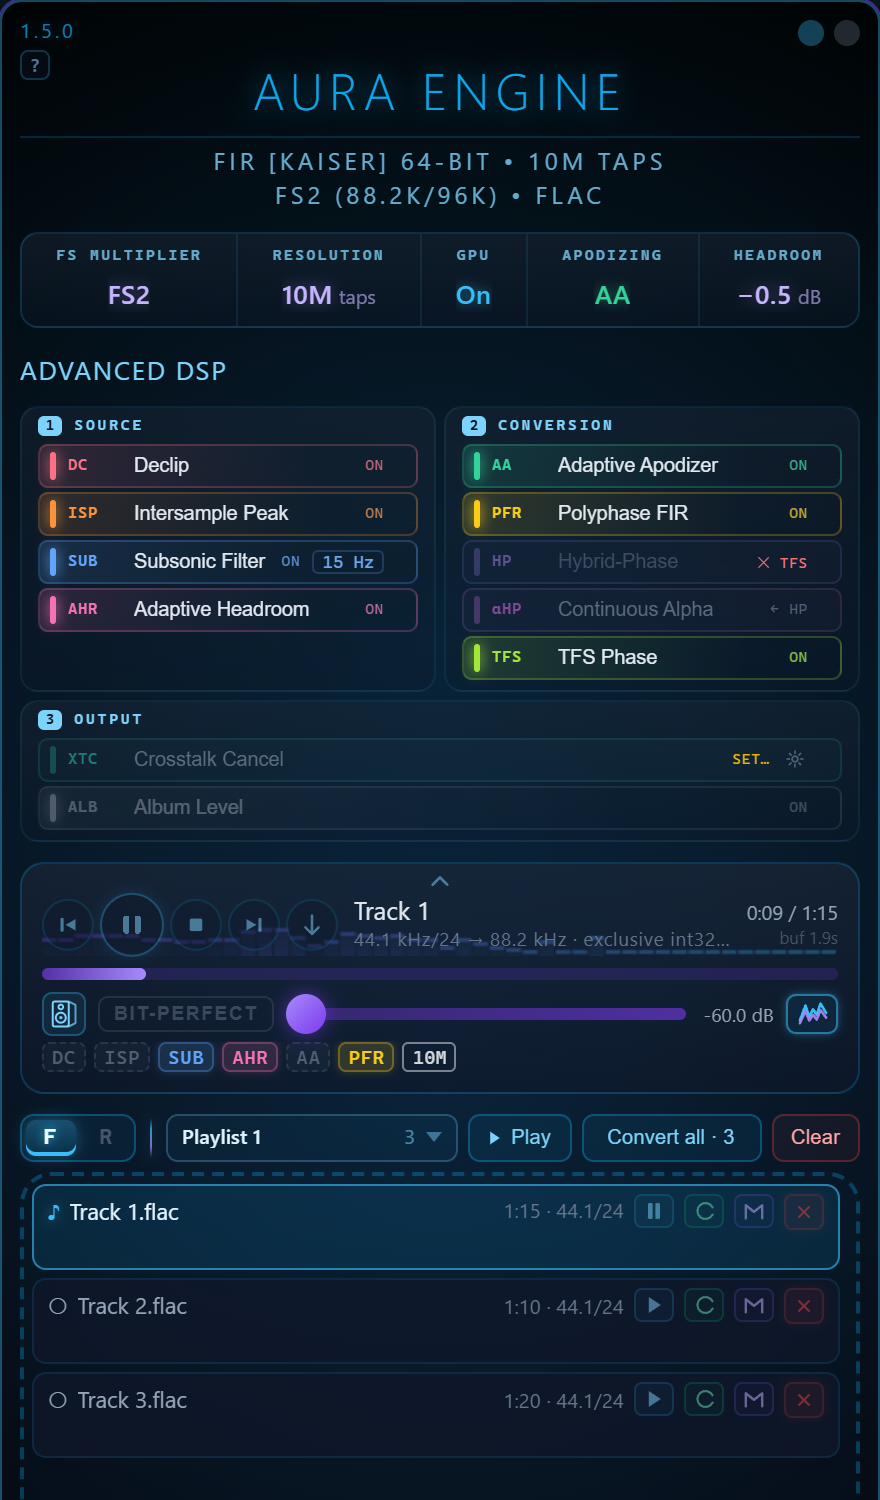The image size is (880, 1500).
Task: Open the help question mark icon
Action: click(35, 65)
